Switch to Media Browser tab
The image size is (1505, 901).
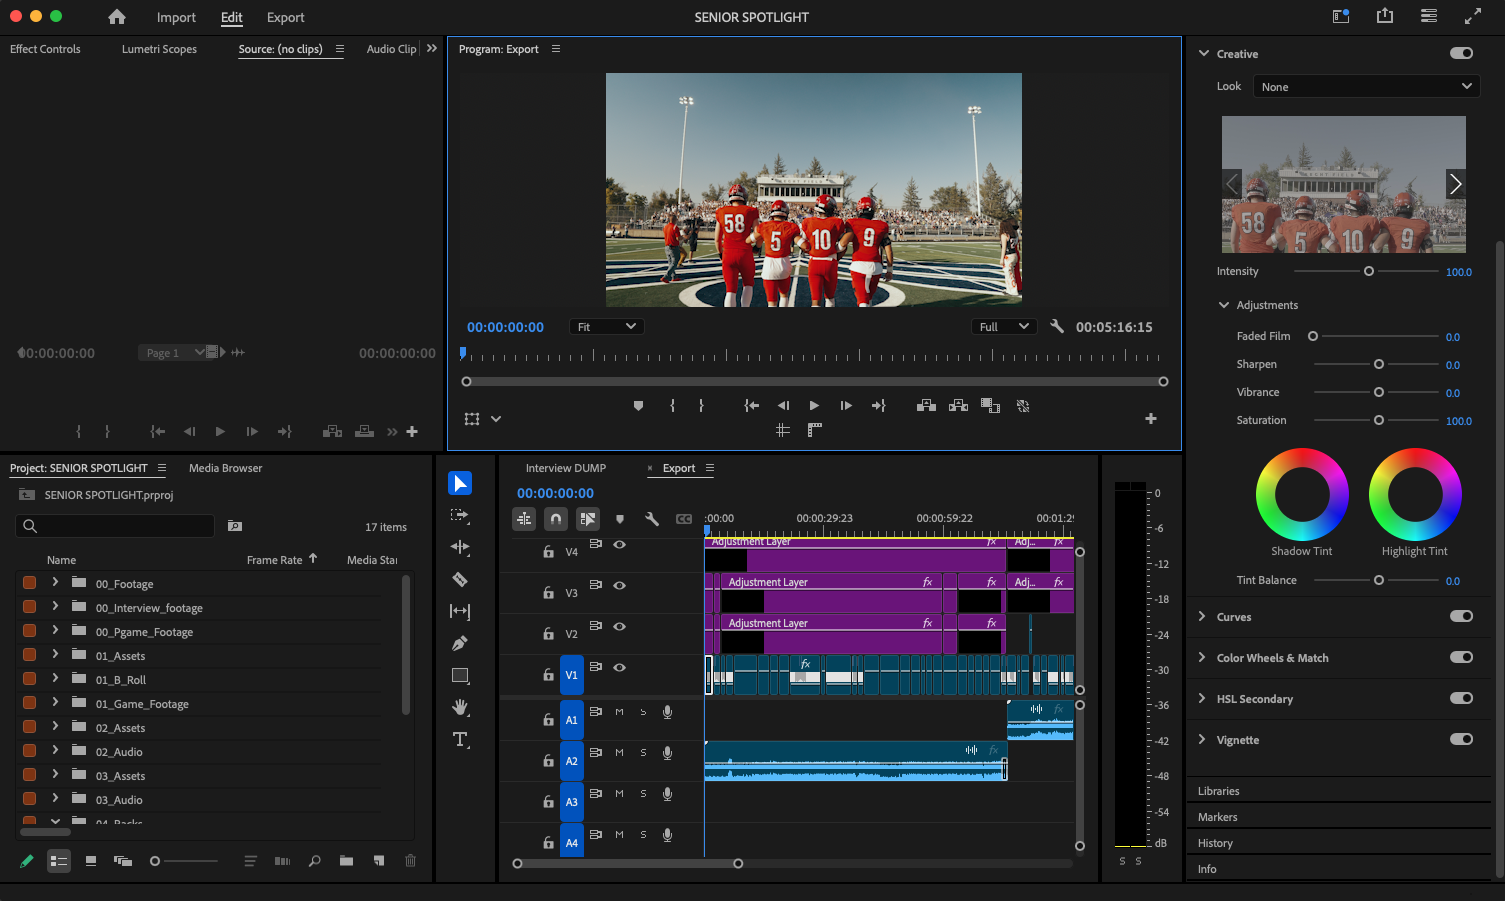[x=225, y=468]
